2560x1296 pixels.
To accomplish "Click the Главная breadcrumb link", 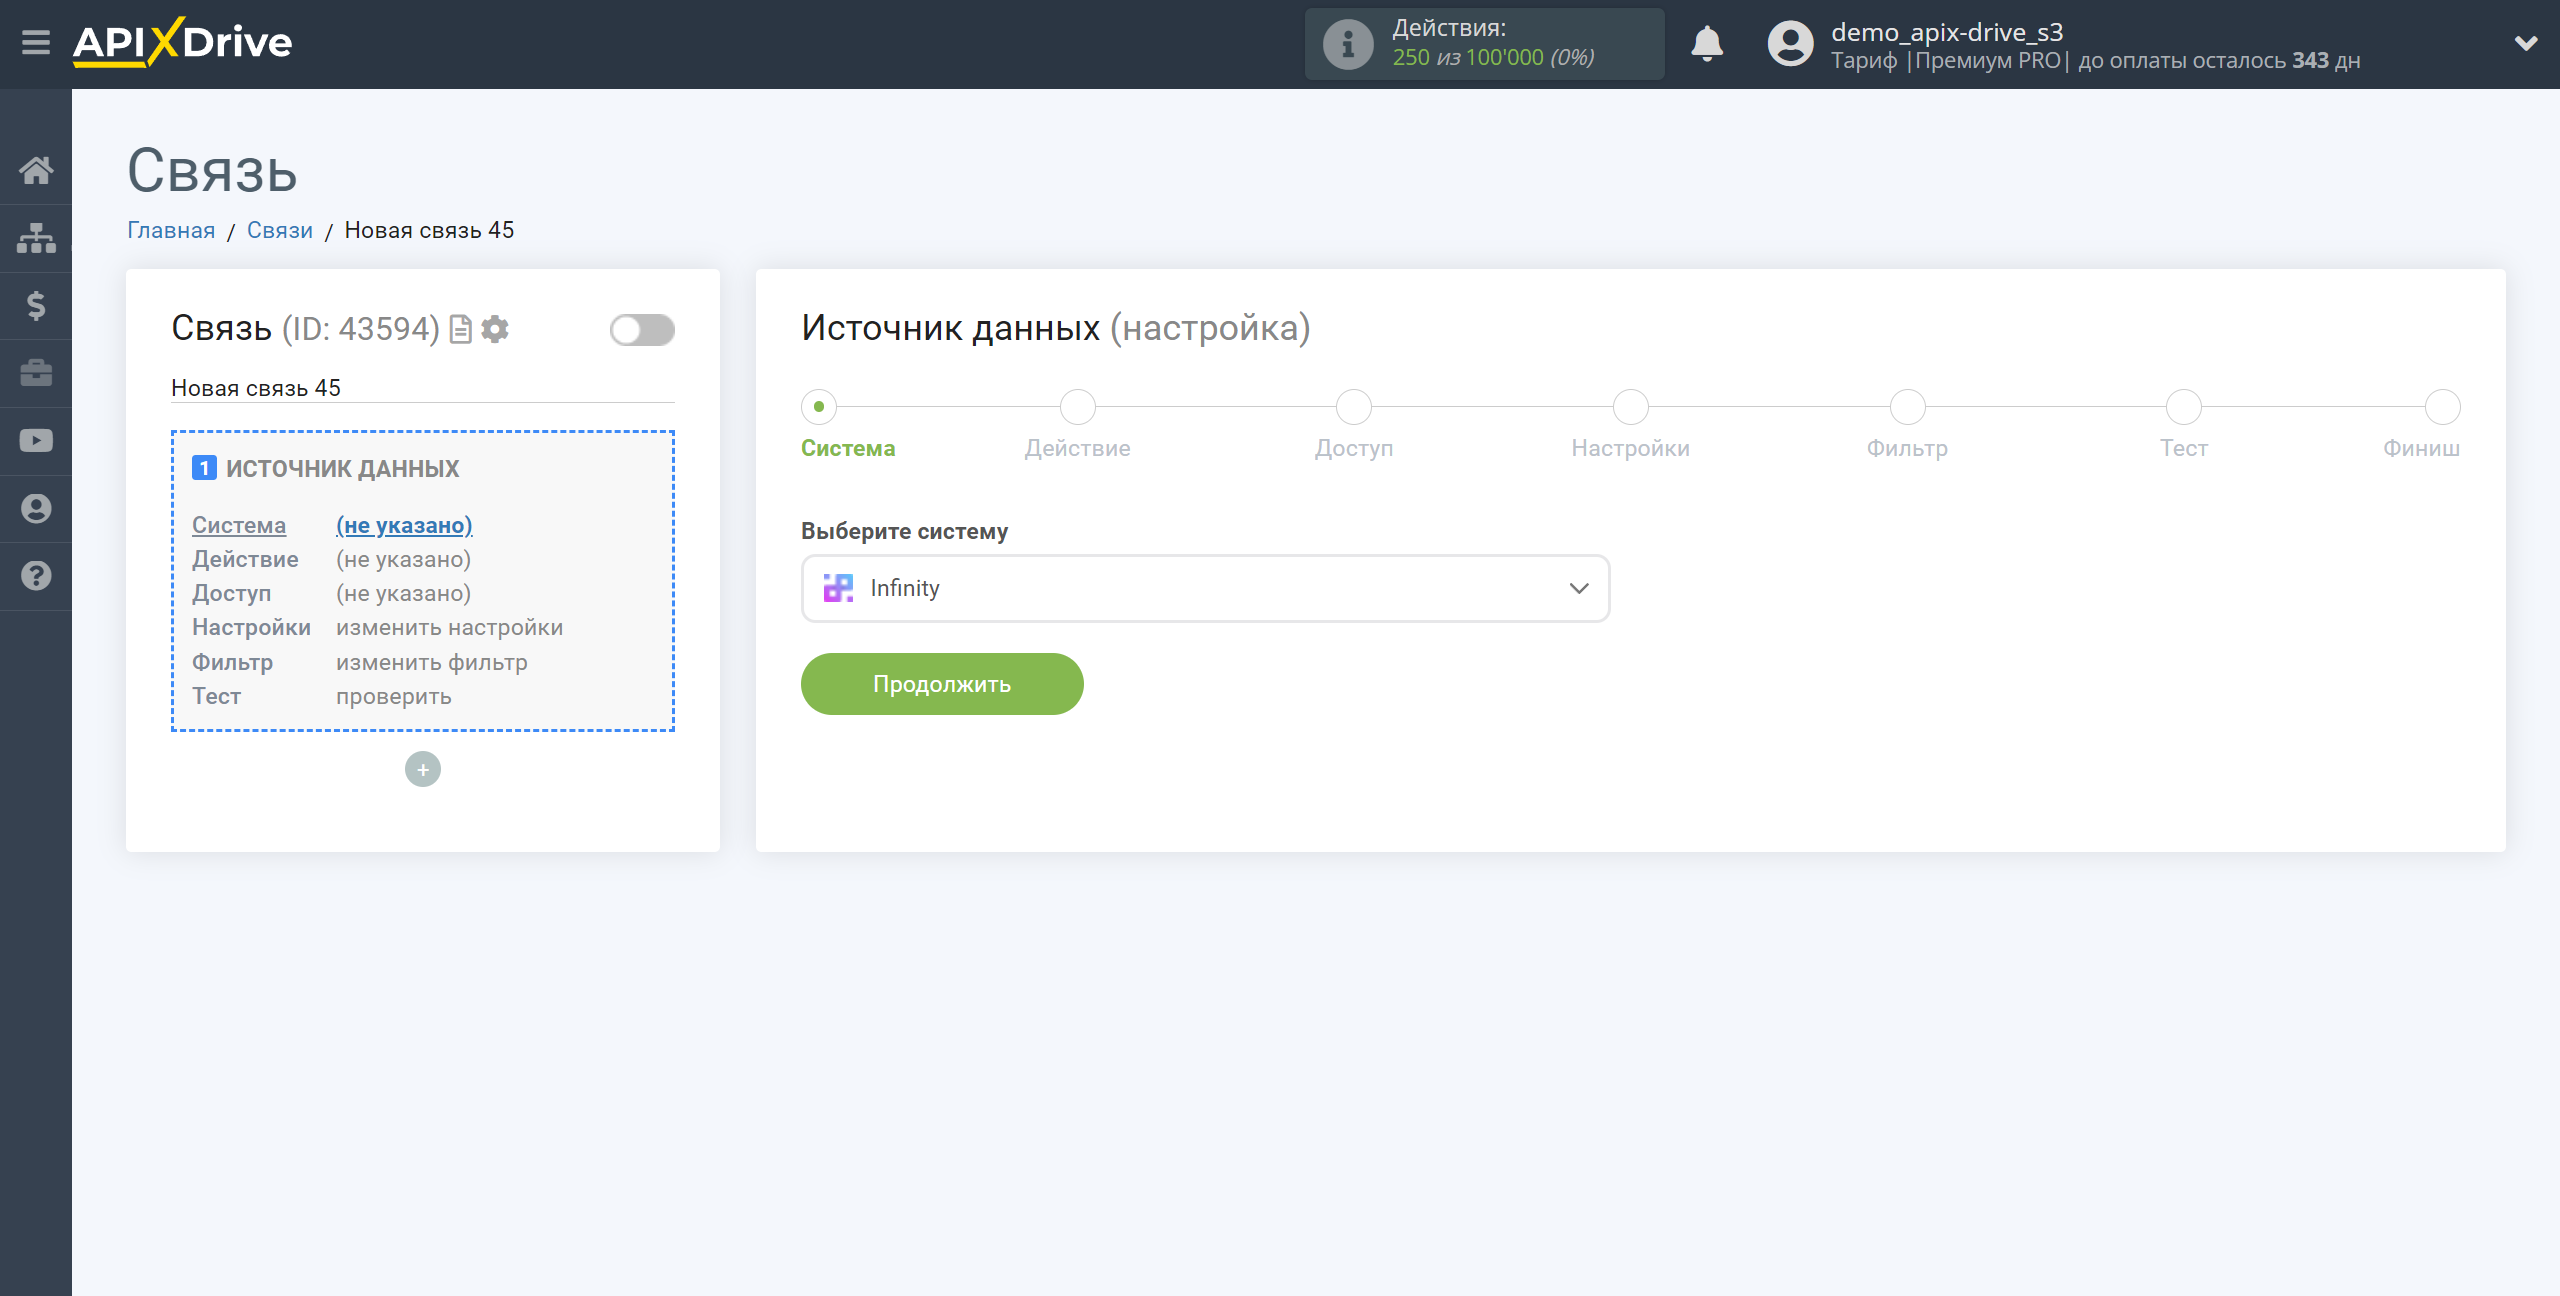I will 170,230.
